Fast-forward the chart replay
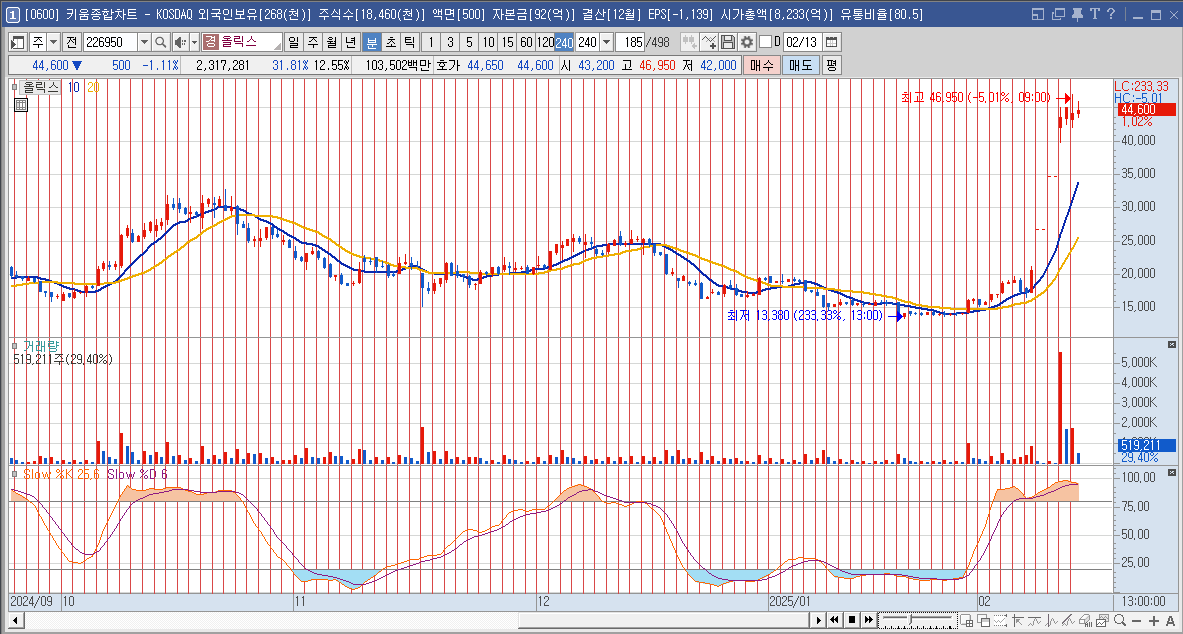1183x634 pixels. pos(869,620)
